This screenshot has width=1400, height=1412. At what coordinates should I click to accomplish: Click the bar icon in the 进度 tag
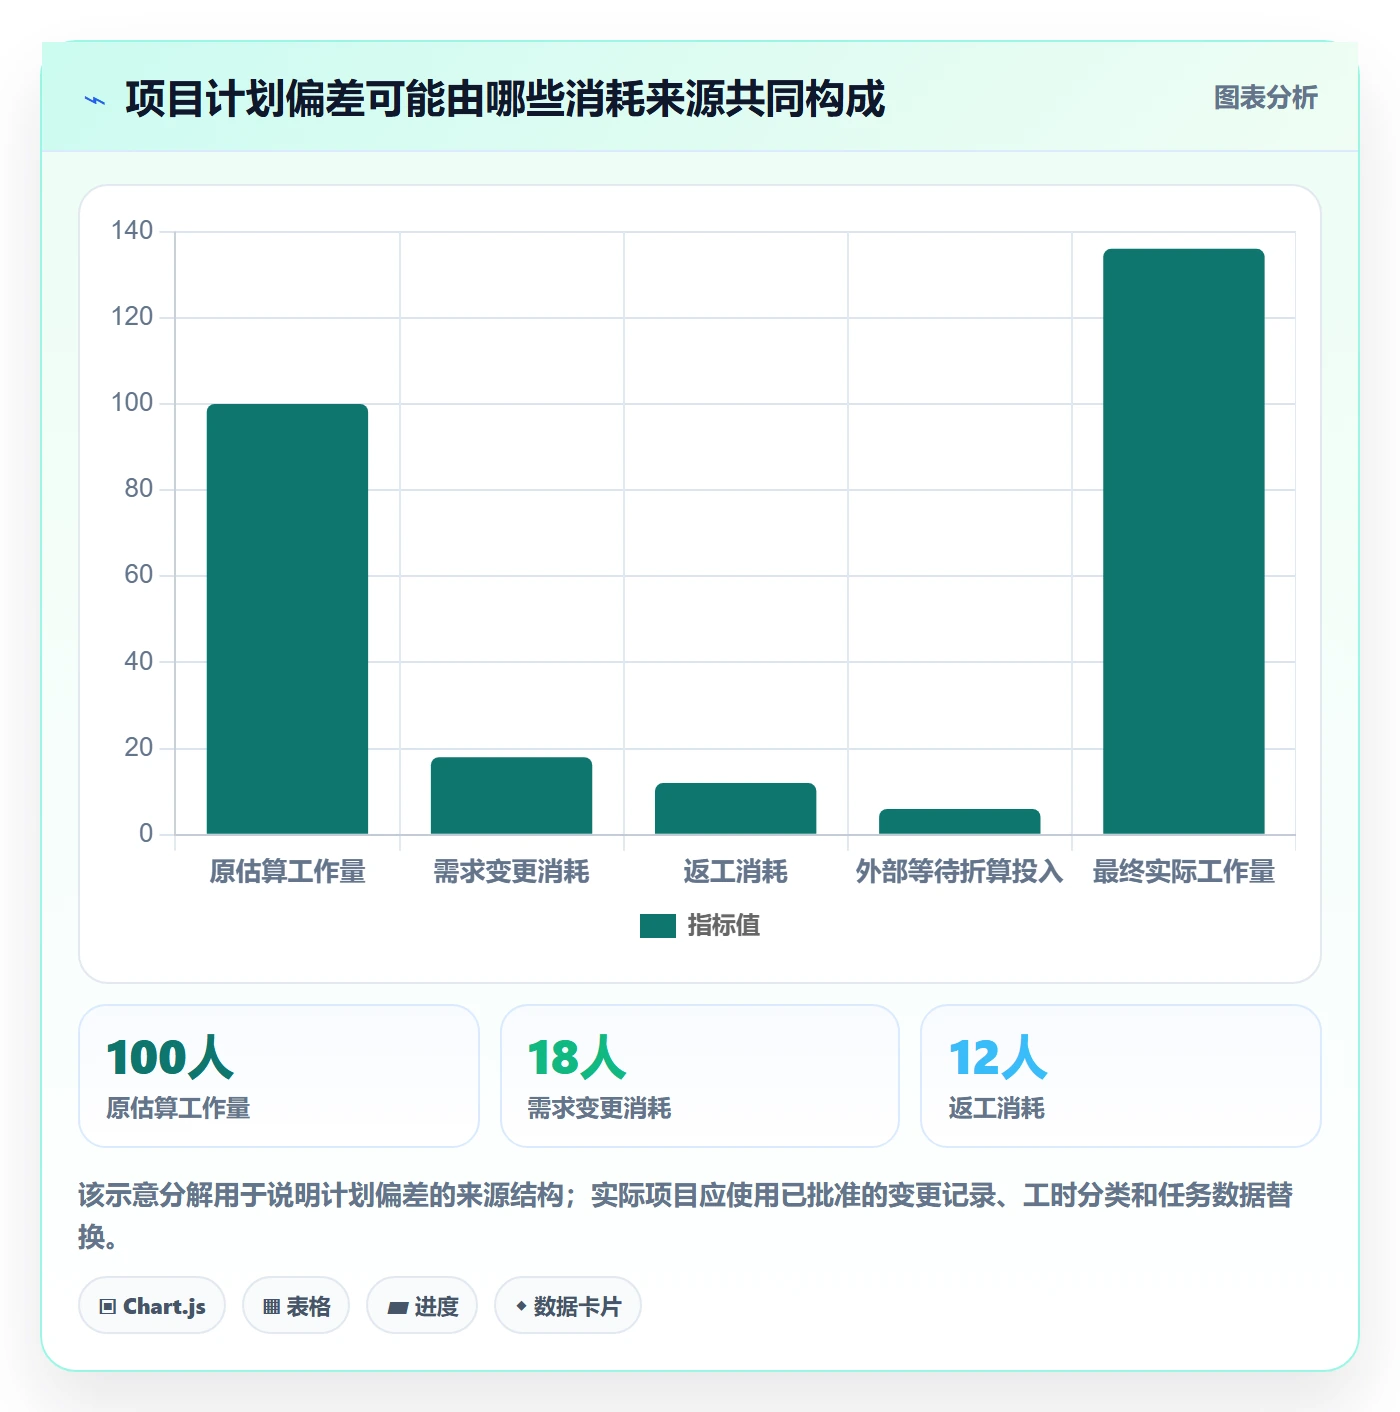point(397,1308)
